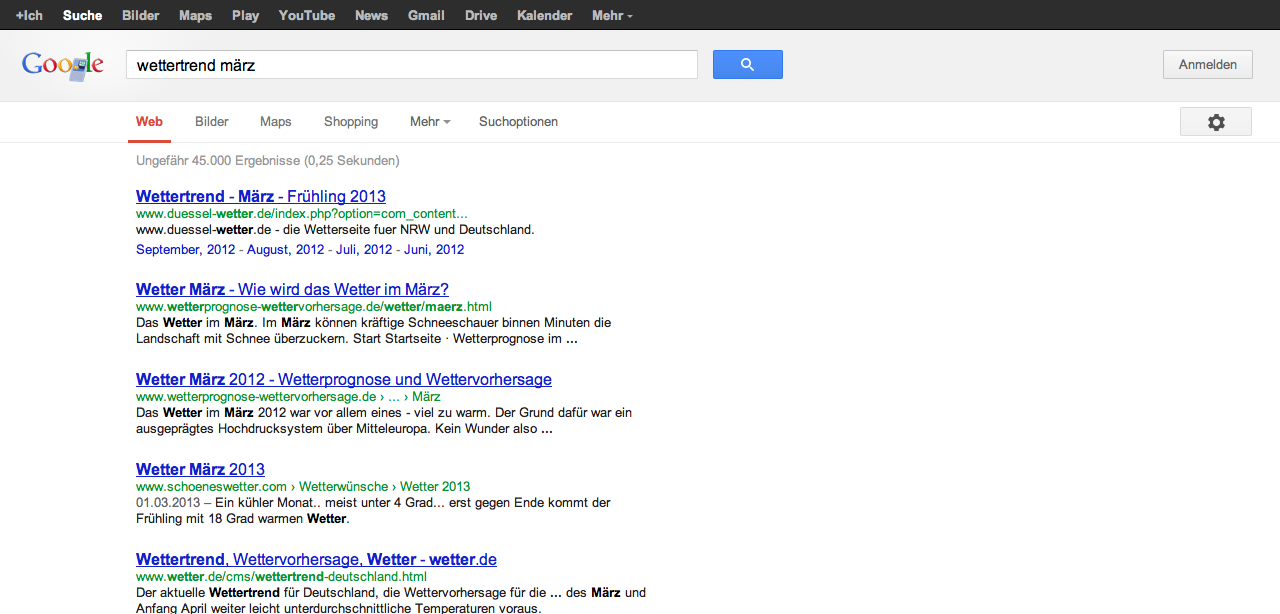Open result Wettertrend - März - Frühling 2013
Screen dimensions: 1280x614
(261, 196)
